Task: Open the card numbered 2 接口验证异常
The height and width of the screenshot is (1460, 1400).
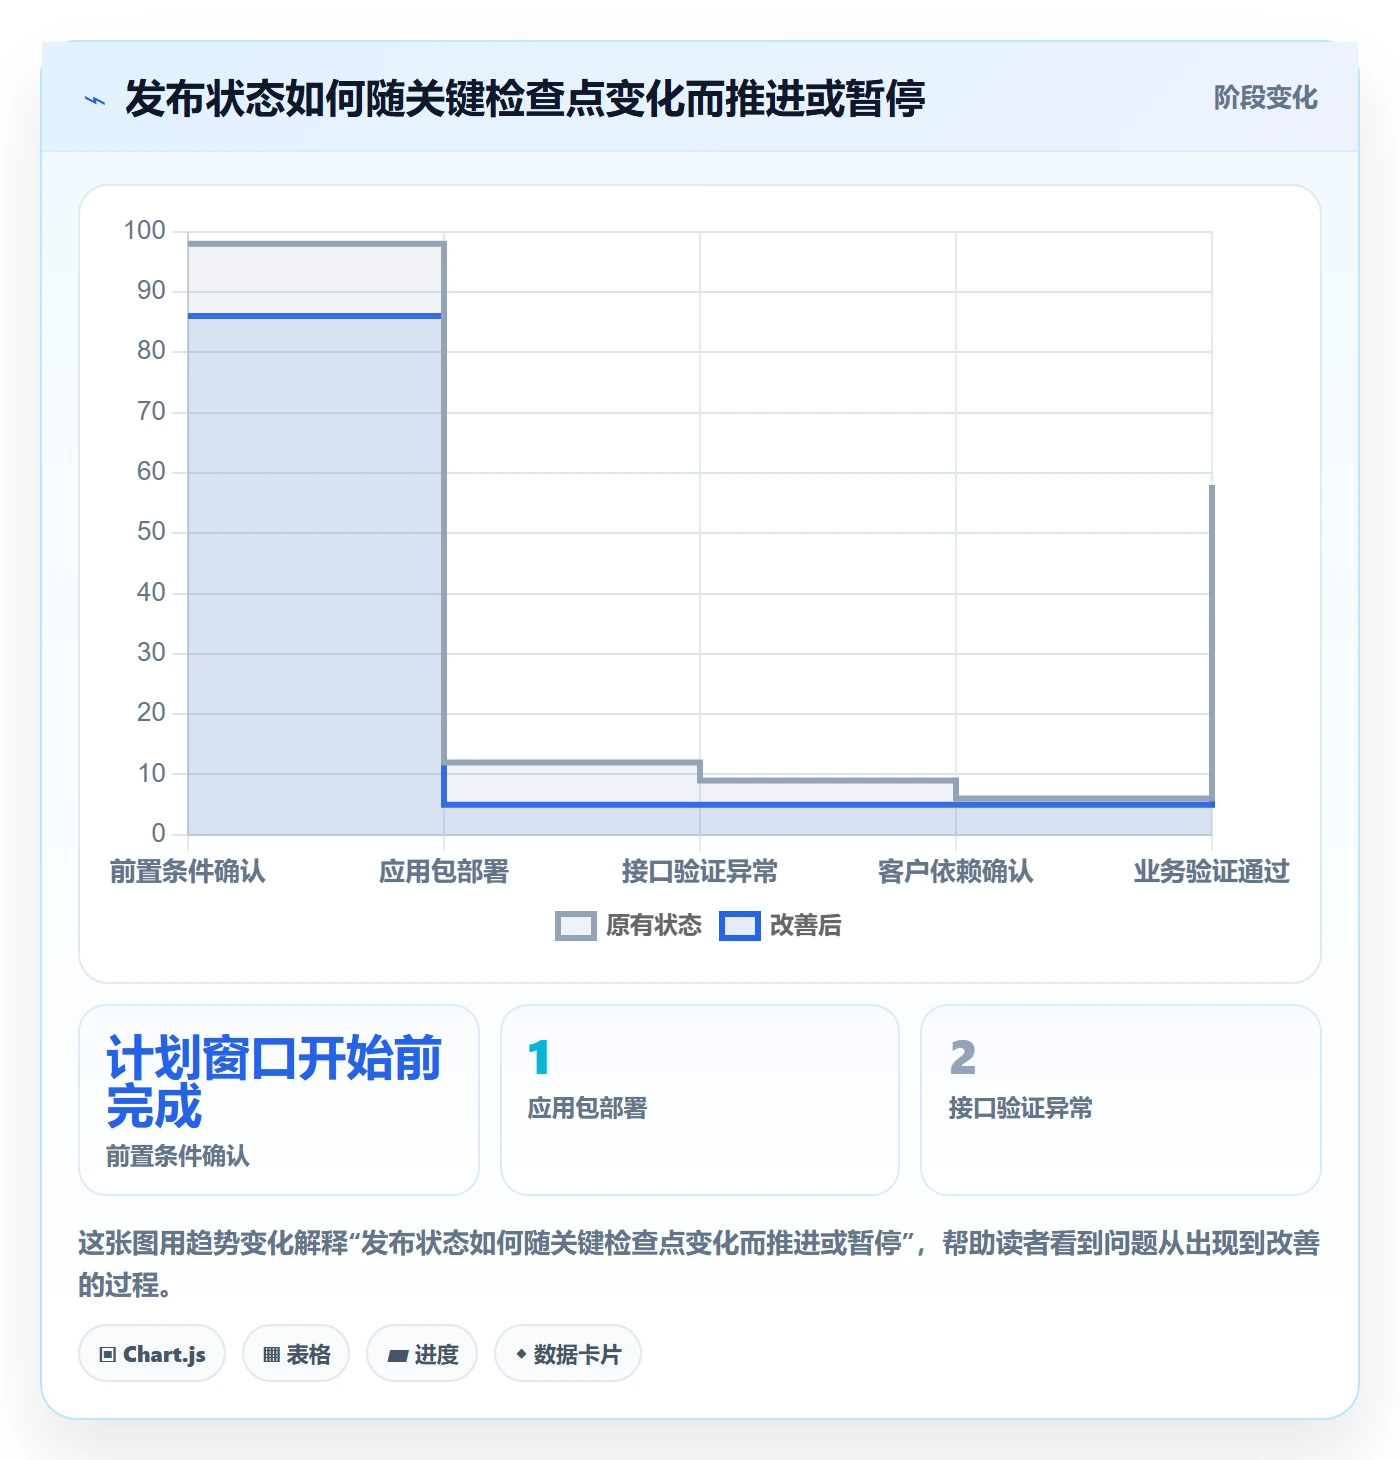Action: coord(1121,1100)
